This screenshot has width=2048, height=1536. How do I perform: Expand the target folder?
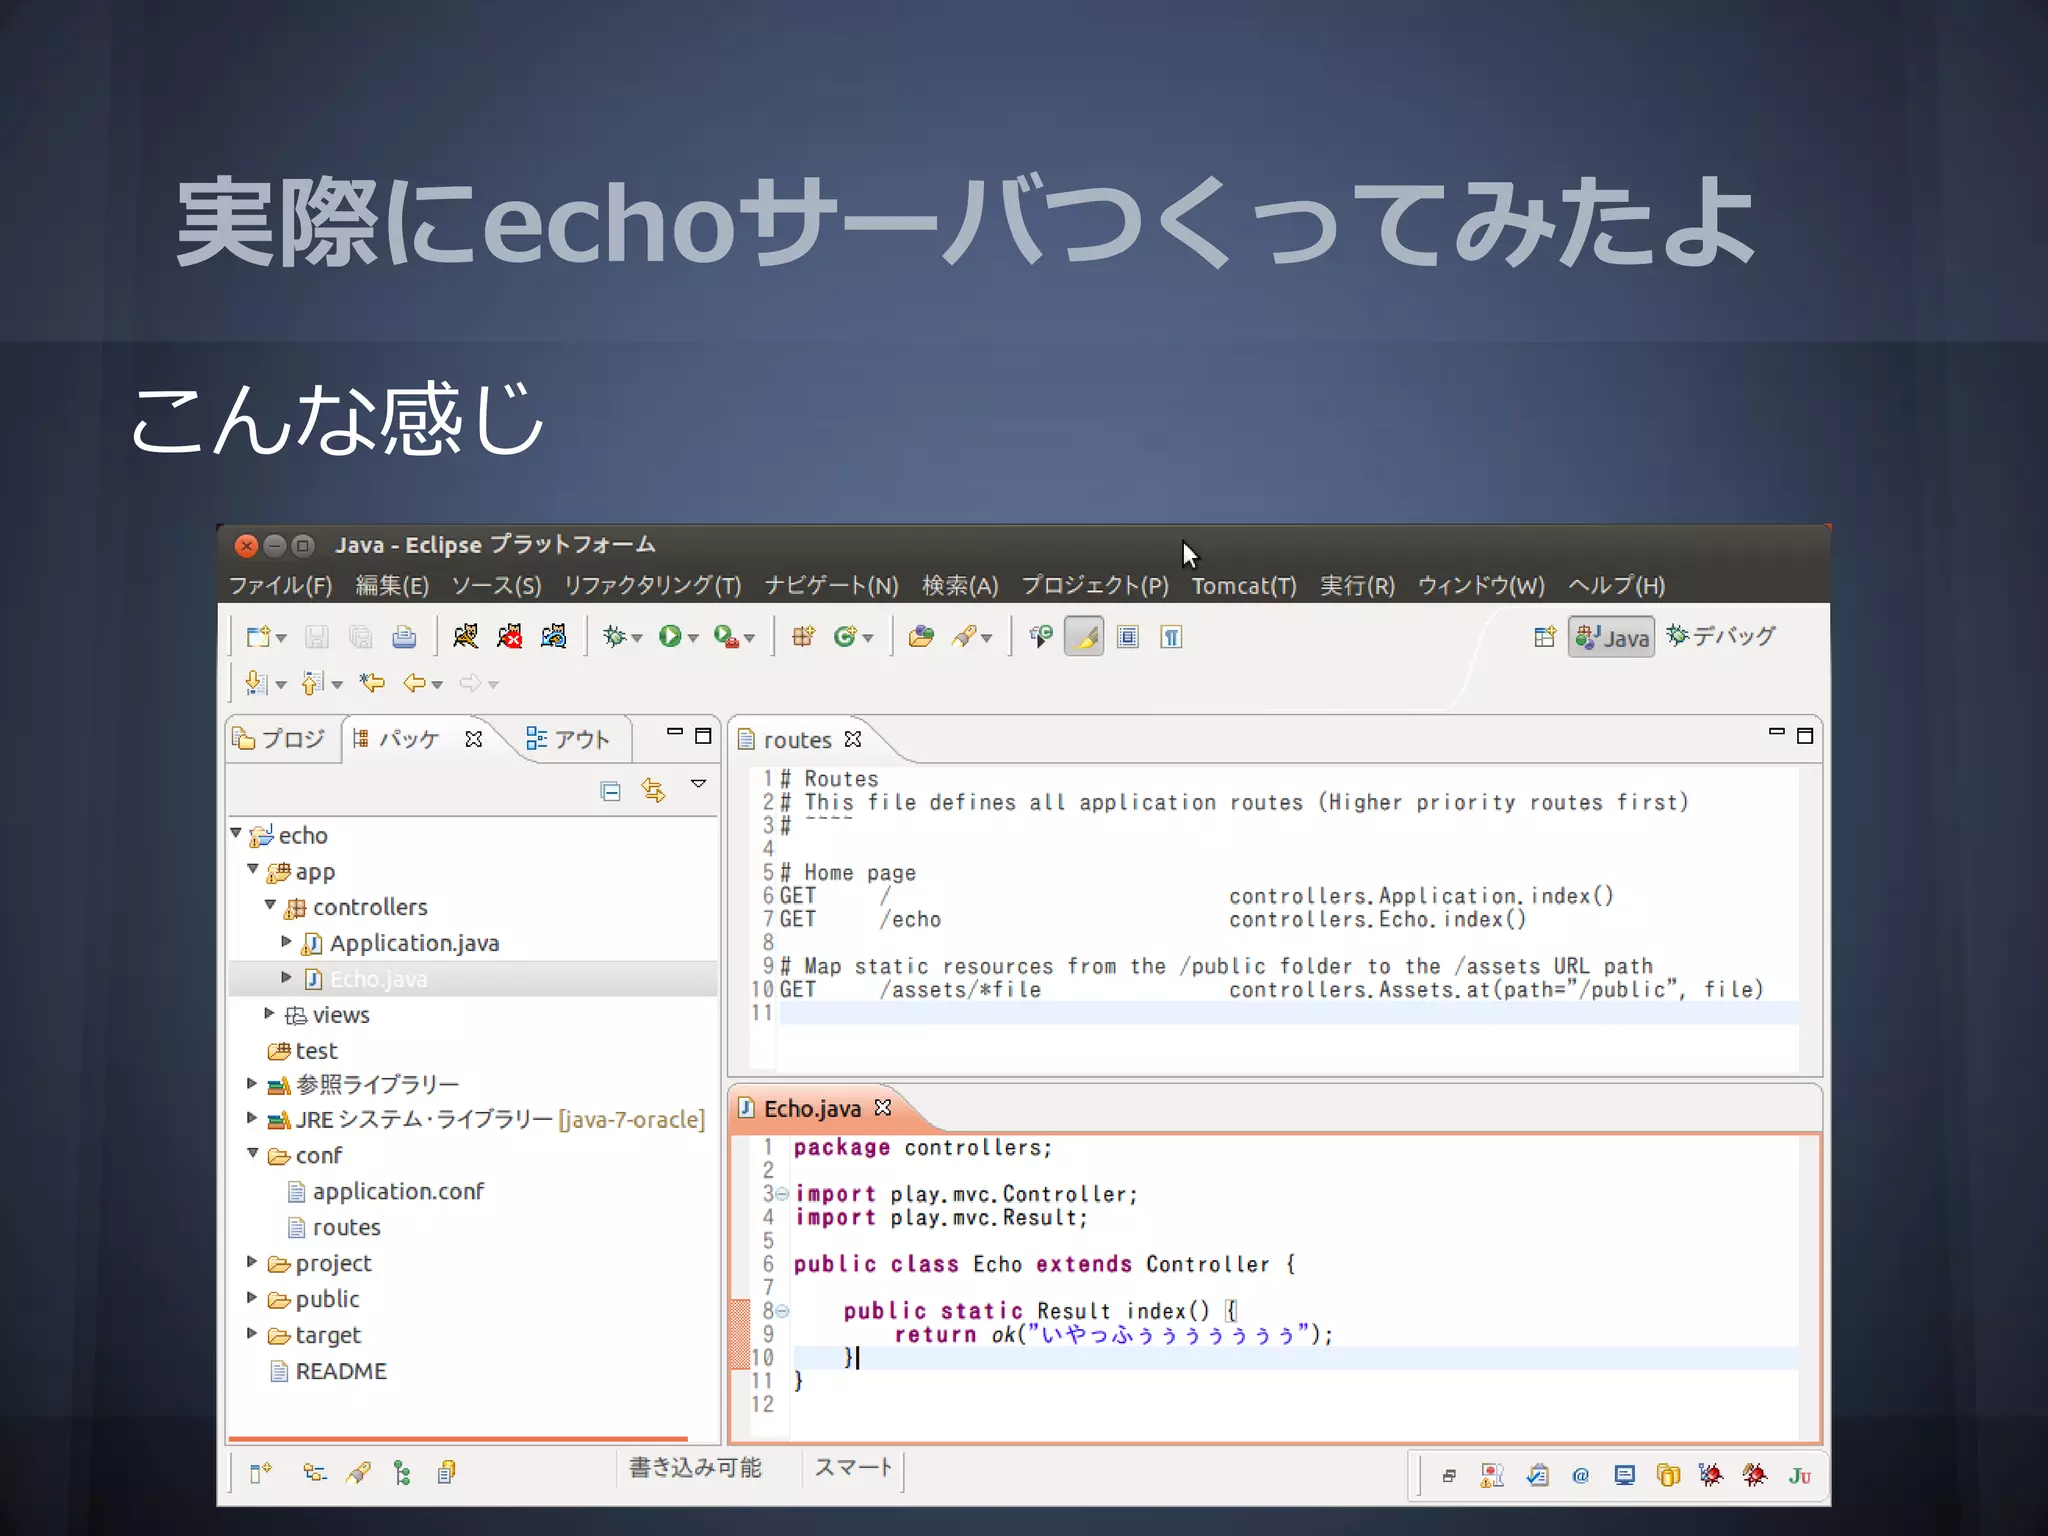(x=252, y=1333)
